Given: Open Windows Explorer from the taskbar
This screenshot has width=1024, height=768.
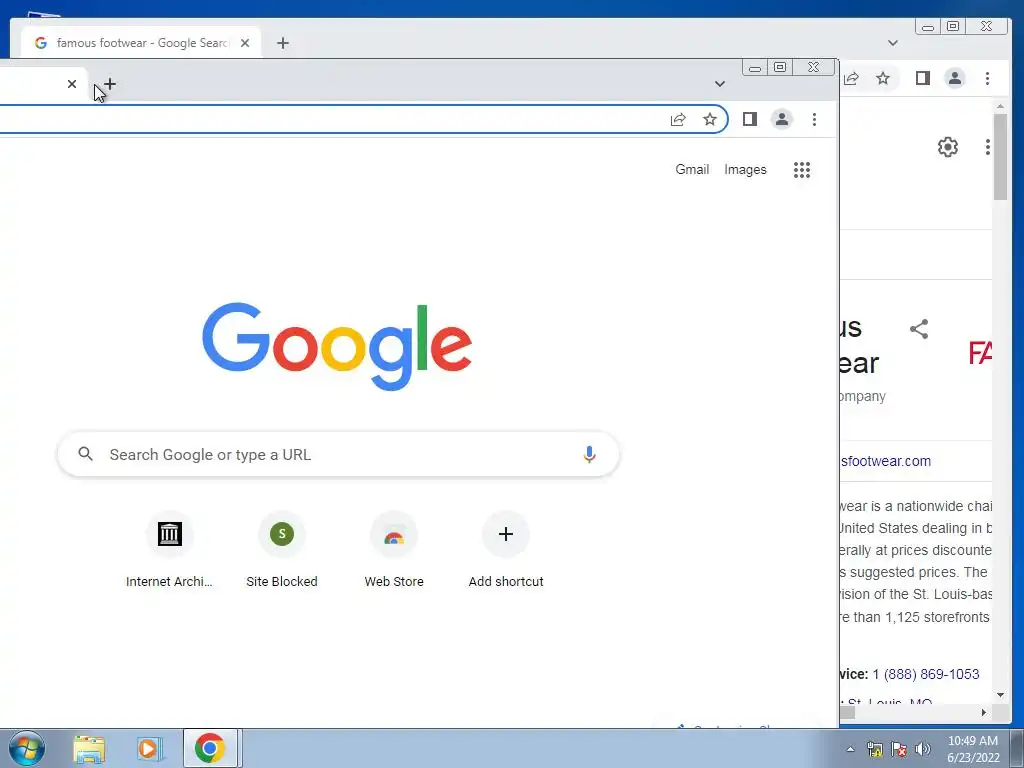Looking at the screenshot, I should [x=89, y=748].
